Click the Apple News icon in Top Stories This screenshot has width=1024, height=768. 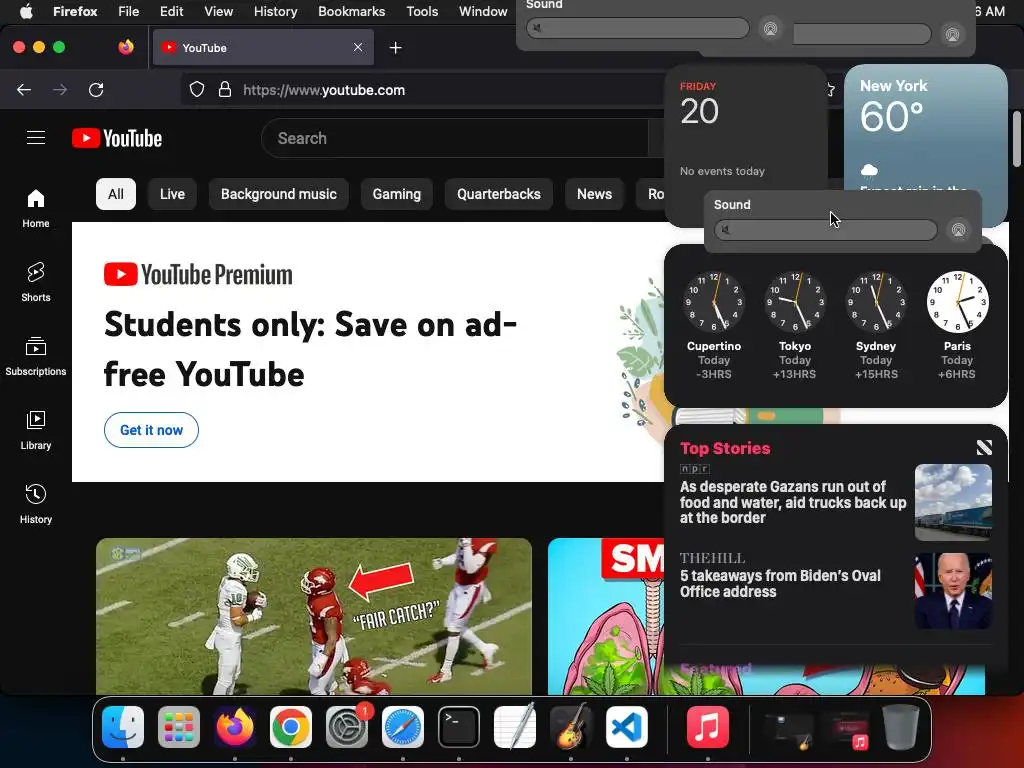[984, 447]
